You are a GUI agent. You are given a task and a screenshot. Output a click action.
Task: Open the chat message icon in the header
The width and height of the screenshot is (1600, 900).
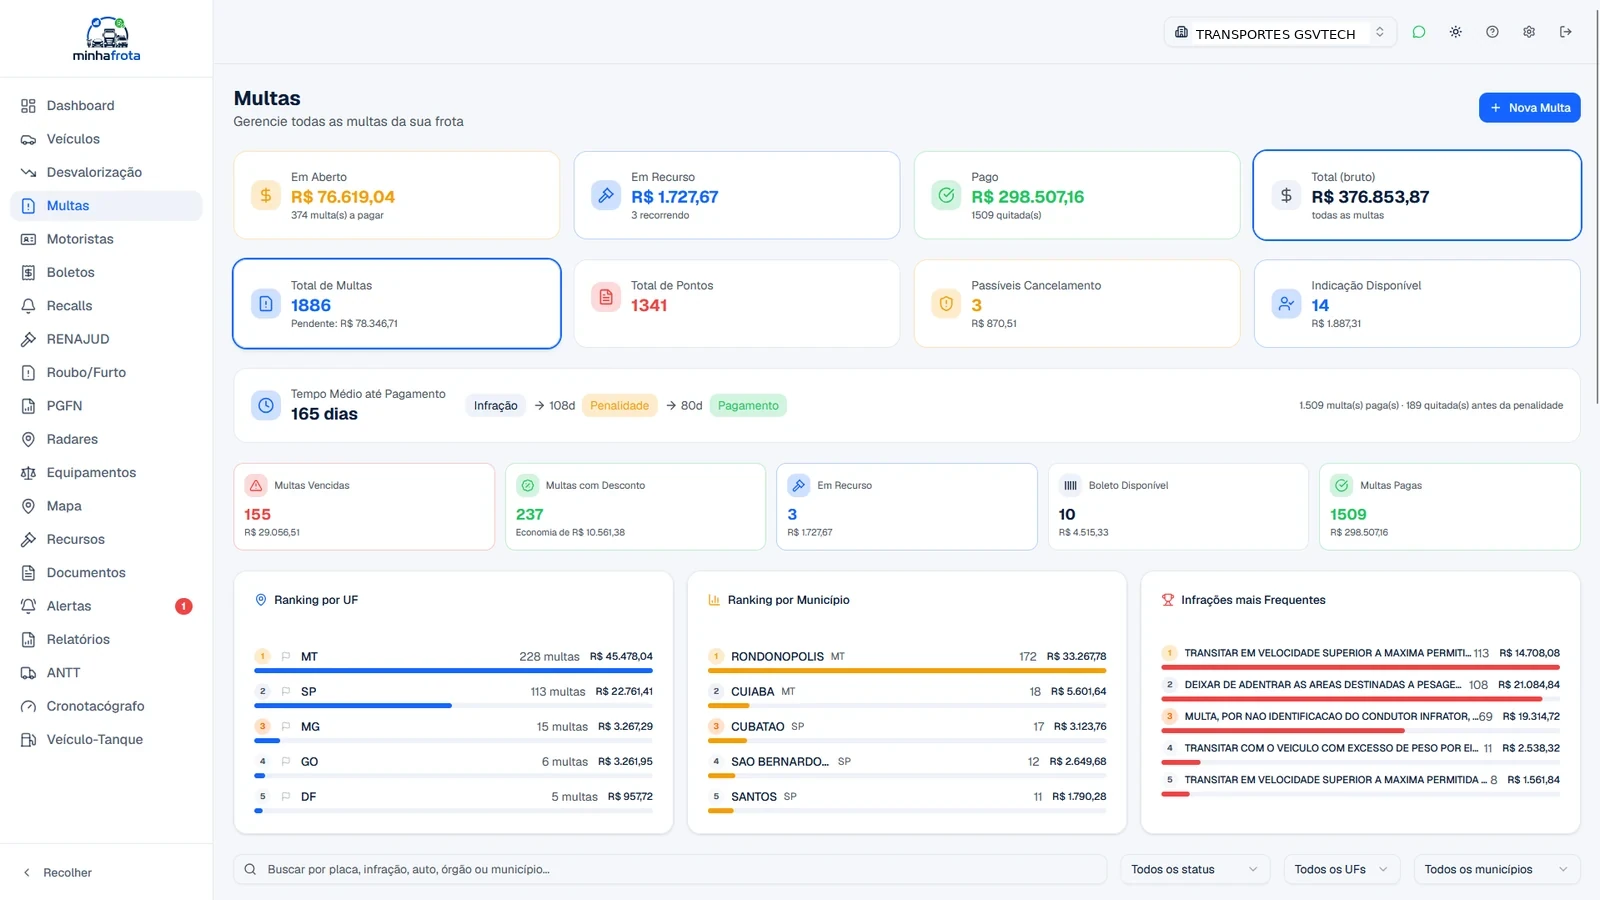(x=1418, y=32)
